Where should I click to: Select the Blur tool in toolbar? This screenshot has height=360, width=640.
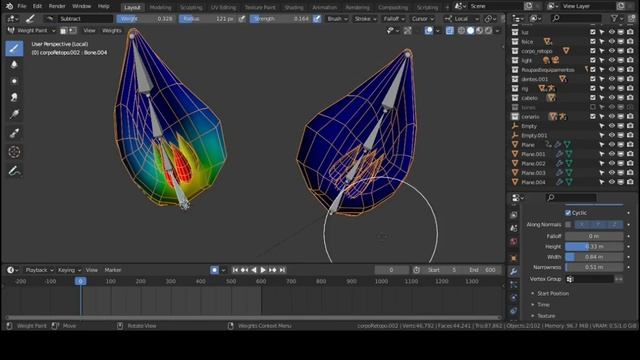14,65
